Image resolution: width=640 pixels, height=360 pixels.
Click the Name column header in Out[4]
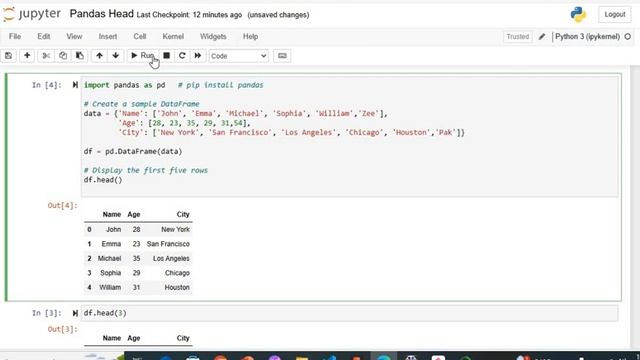coord(111,215)
